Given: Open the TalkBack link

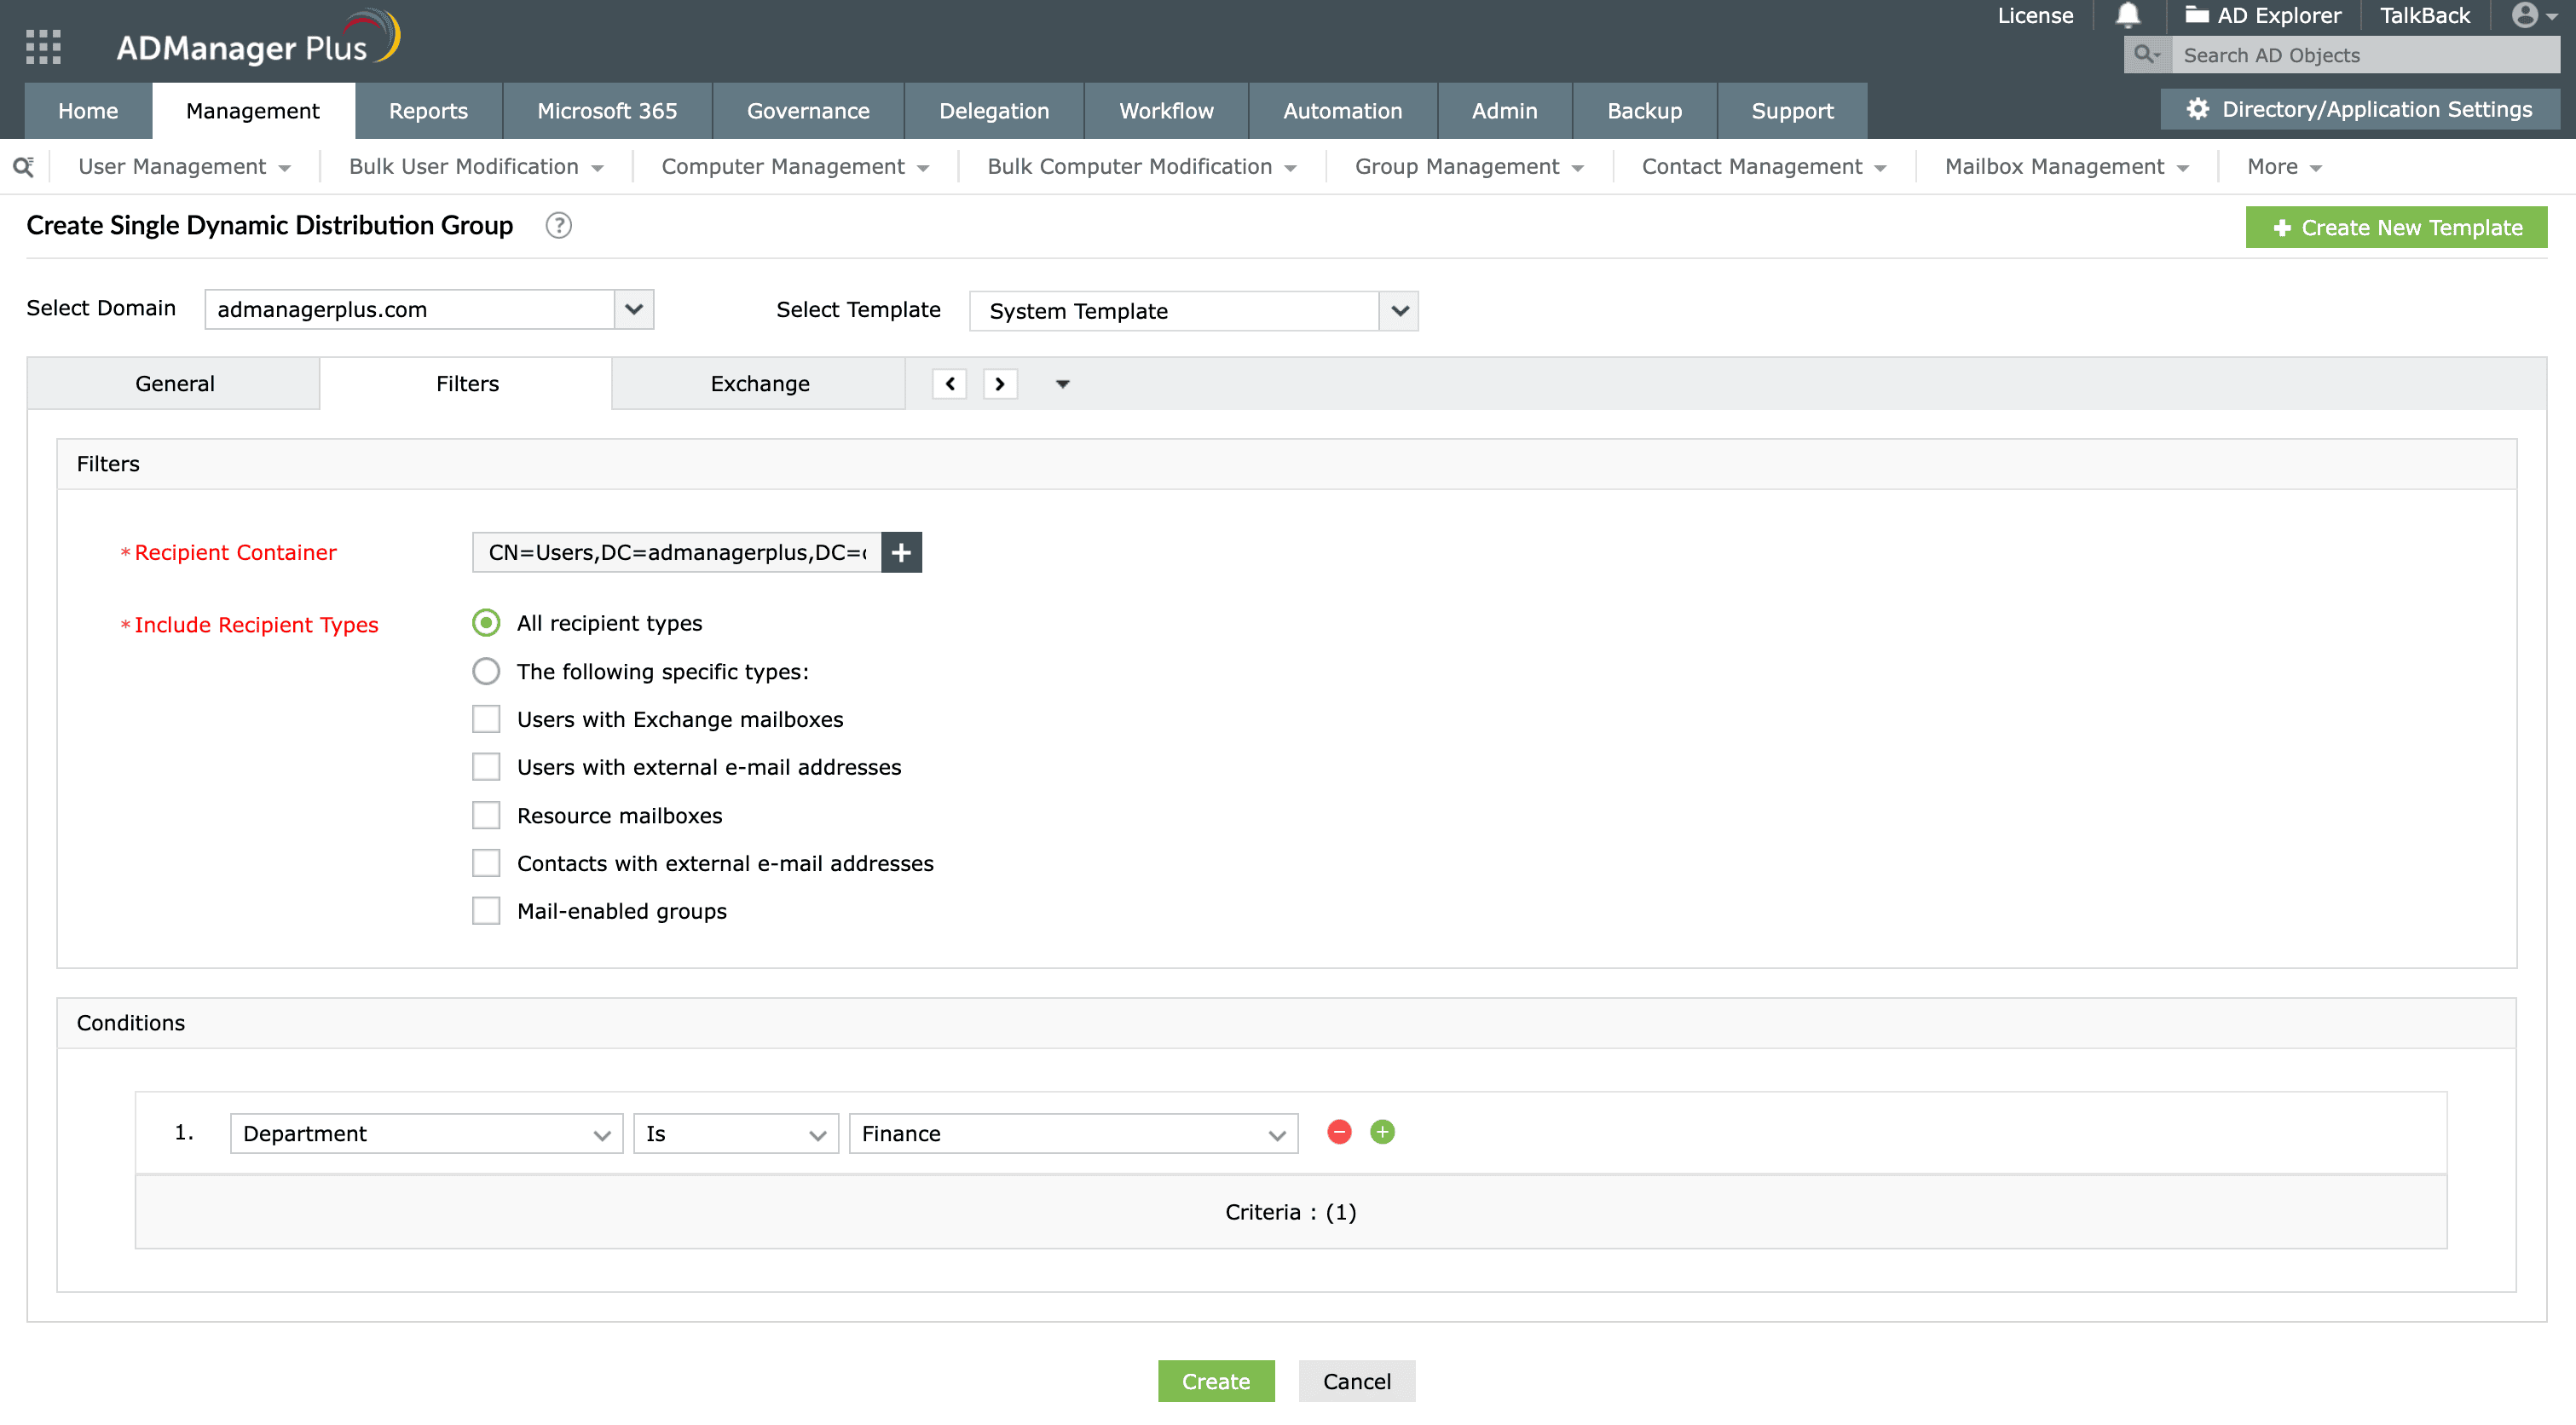Looking at the screenshot, I should tap(2425, 15).
